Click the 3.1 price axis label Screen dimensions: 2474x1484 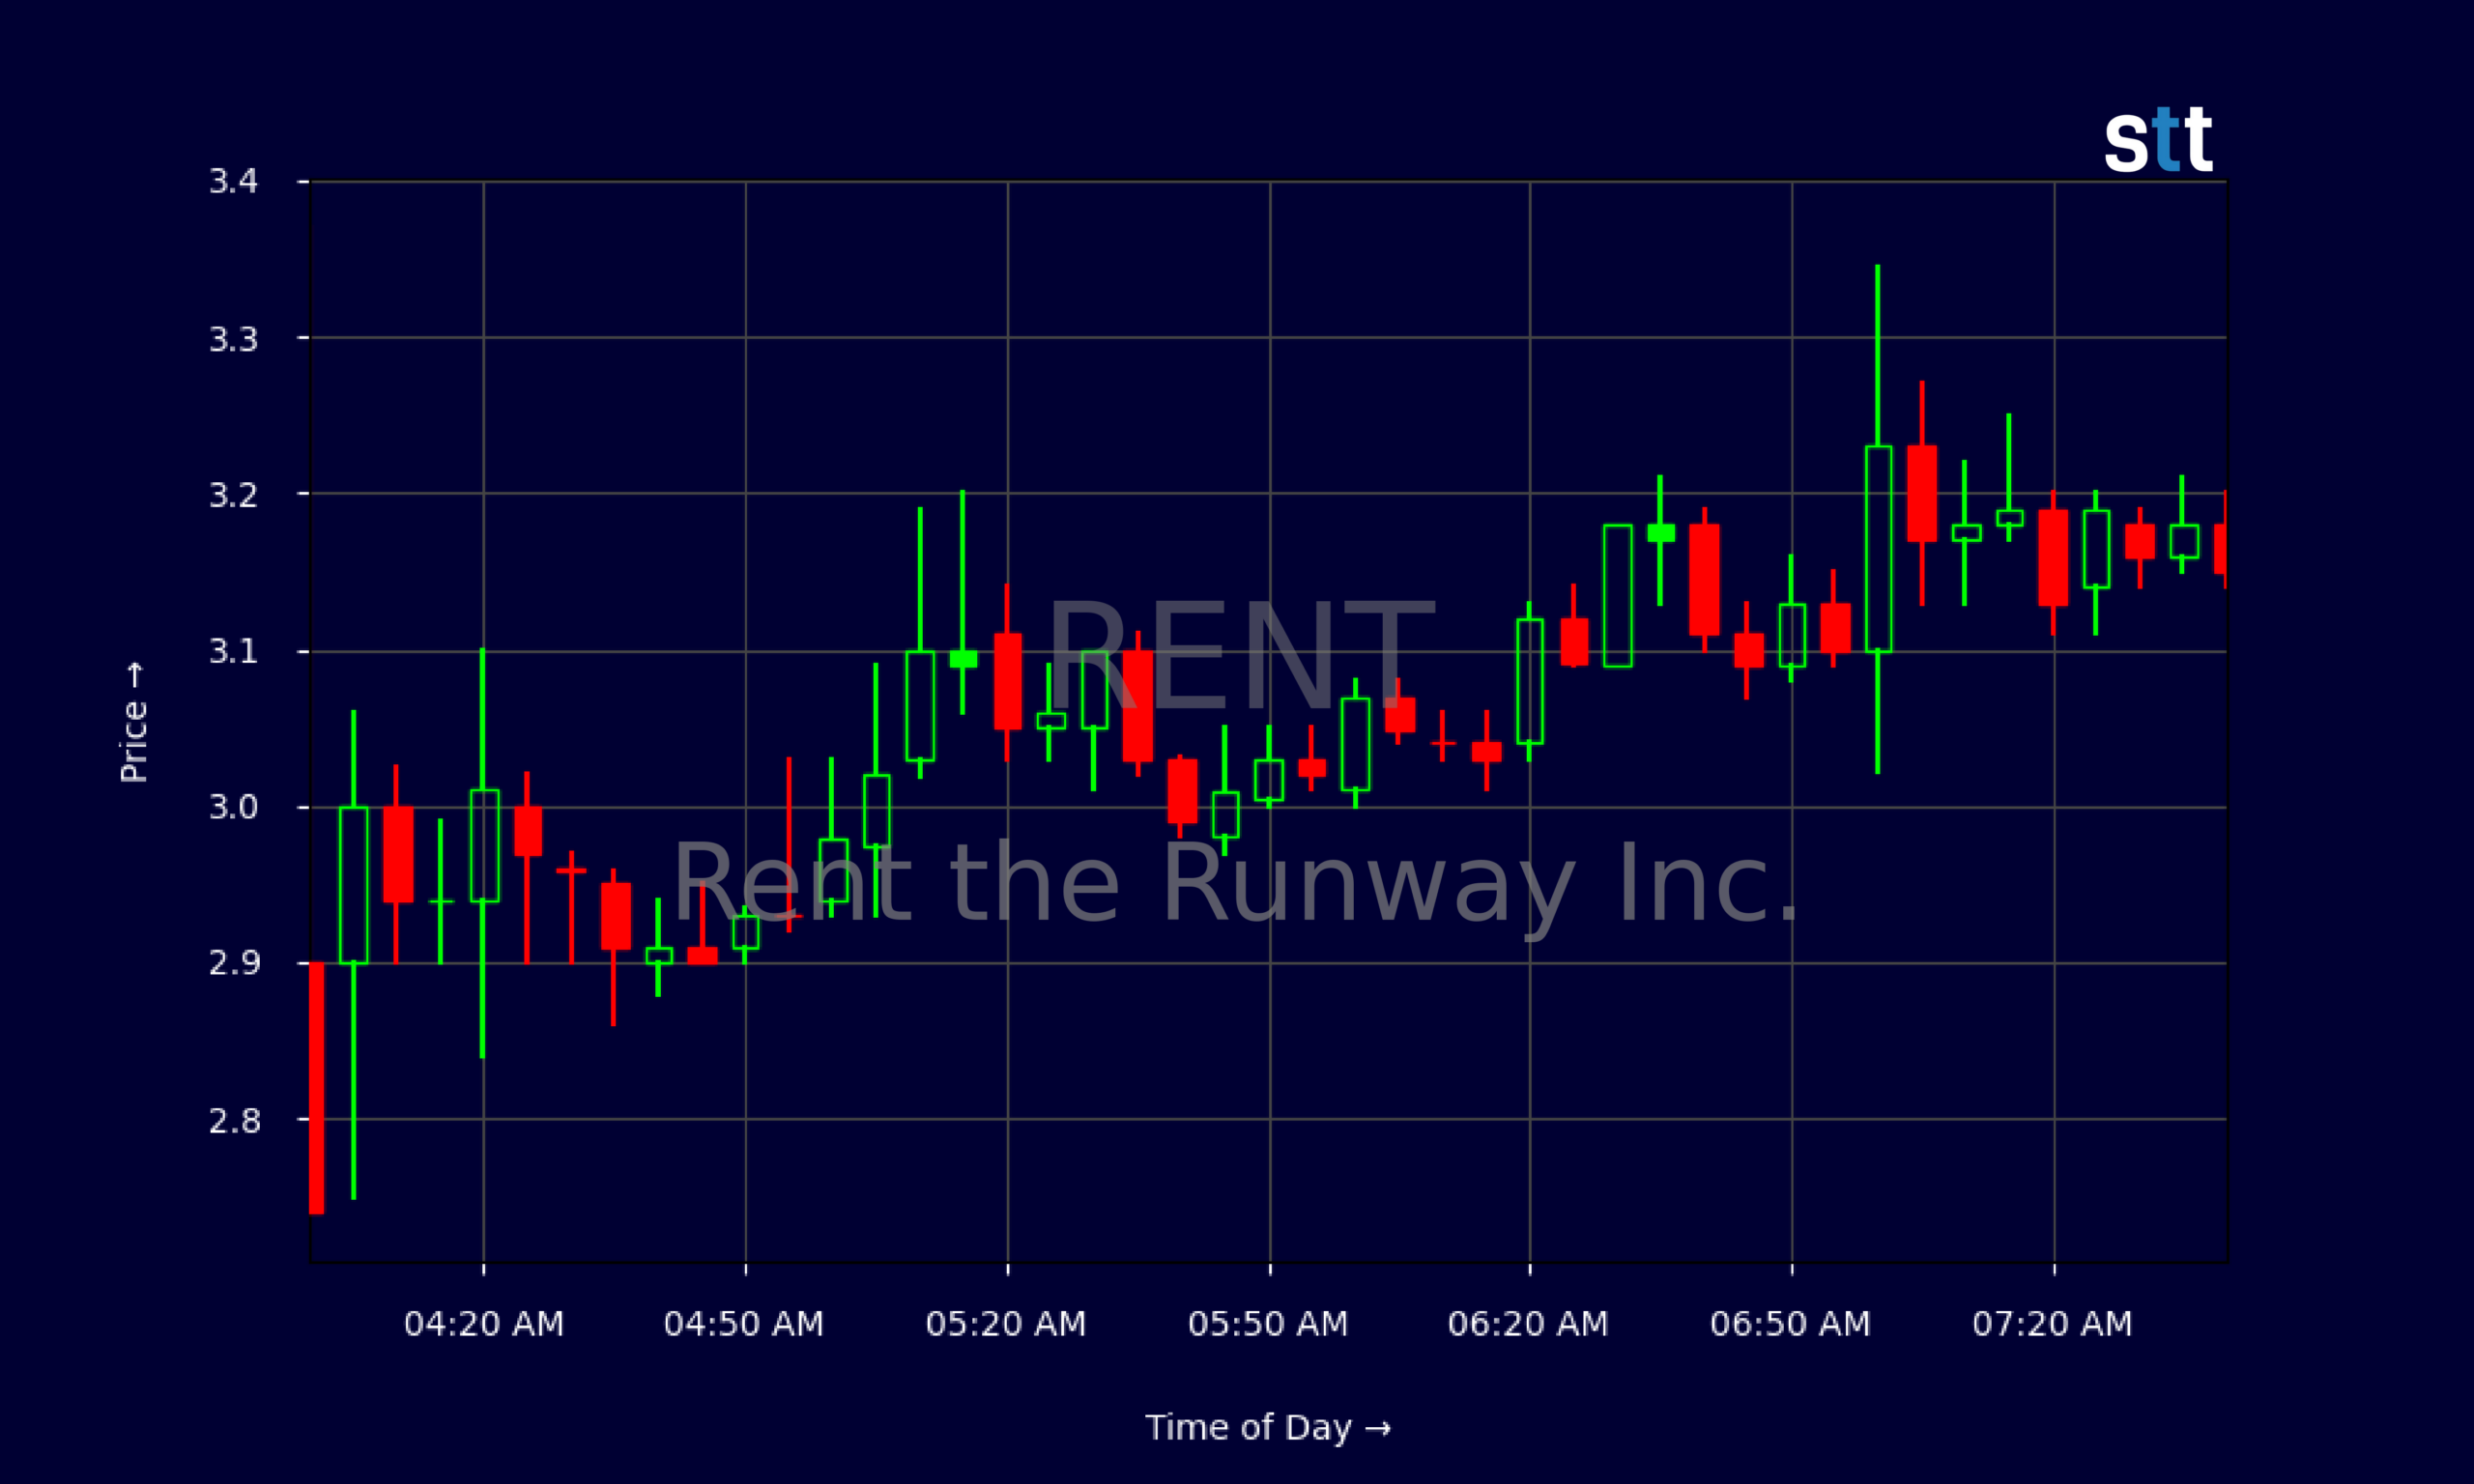tap(234, 652)
